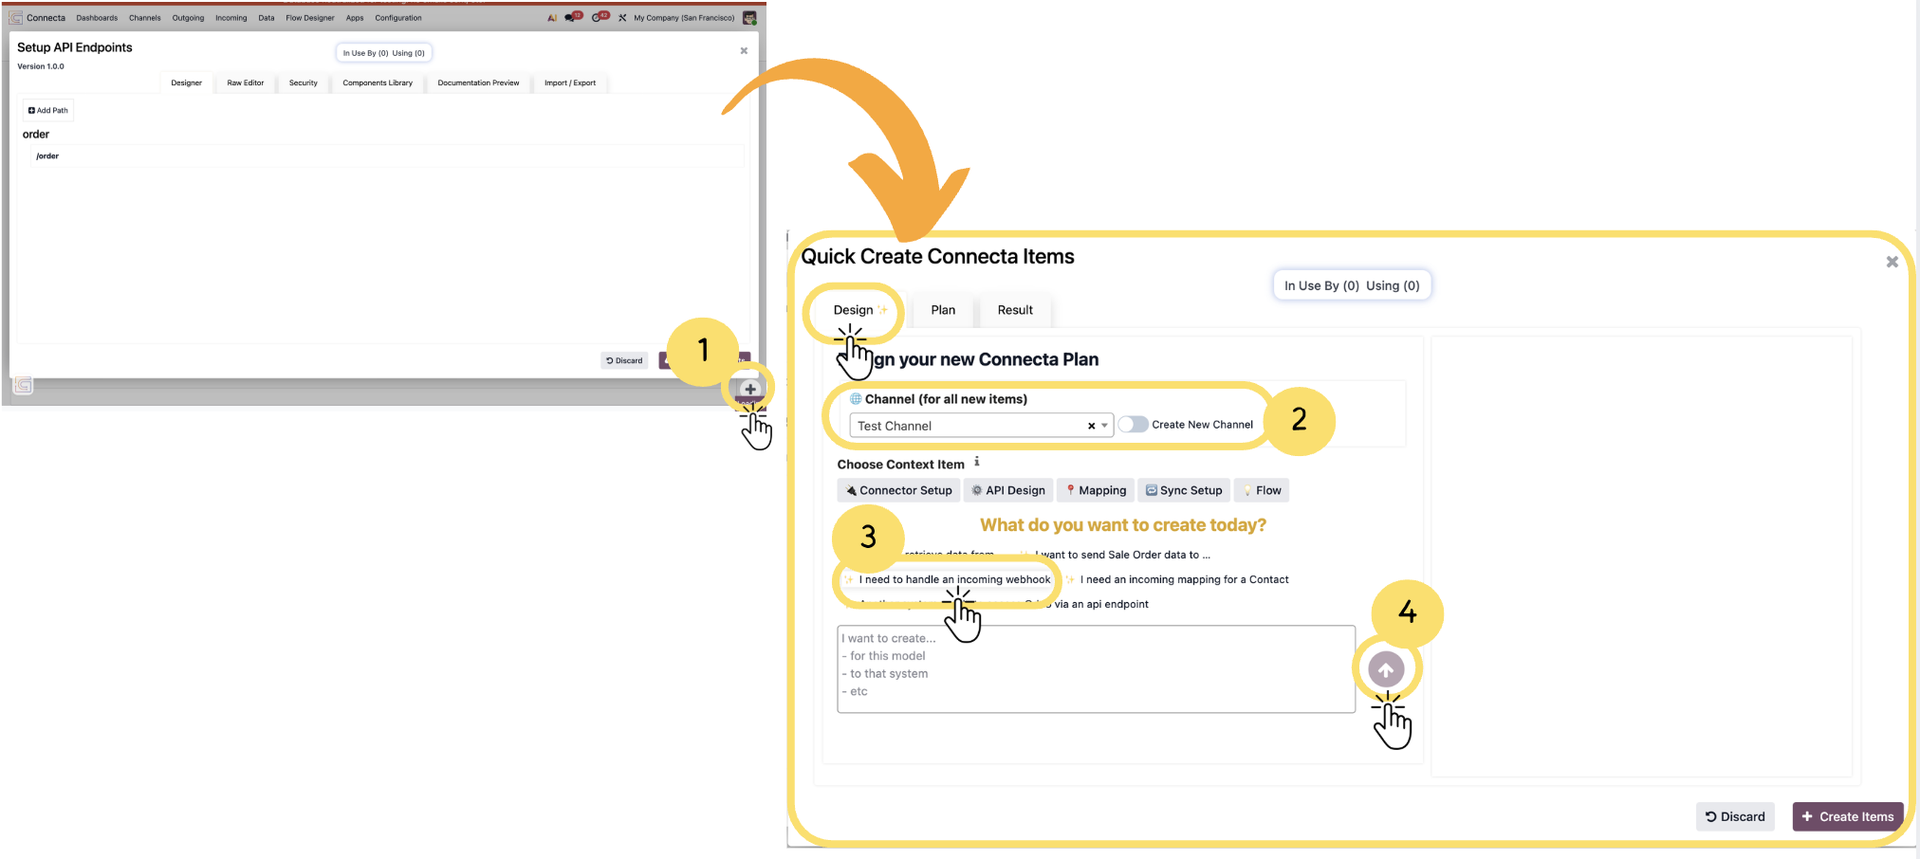Clear Test Channel with the x icon
This screenshot has height=859, width=1920.
click(1091, 426)
